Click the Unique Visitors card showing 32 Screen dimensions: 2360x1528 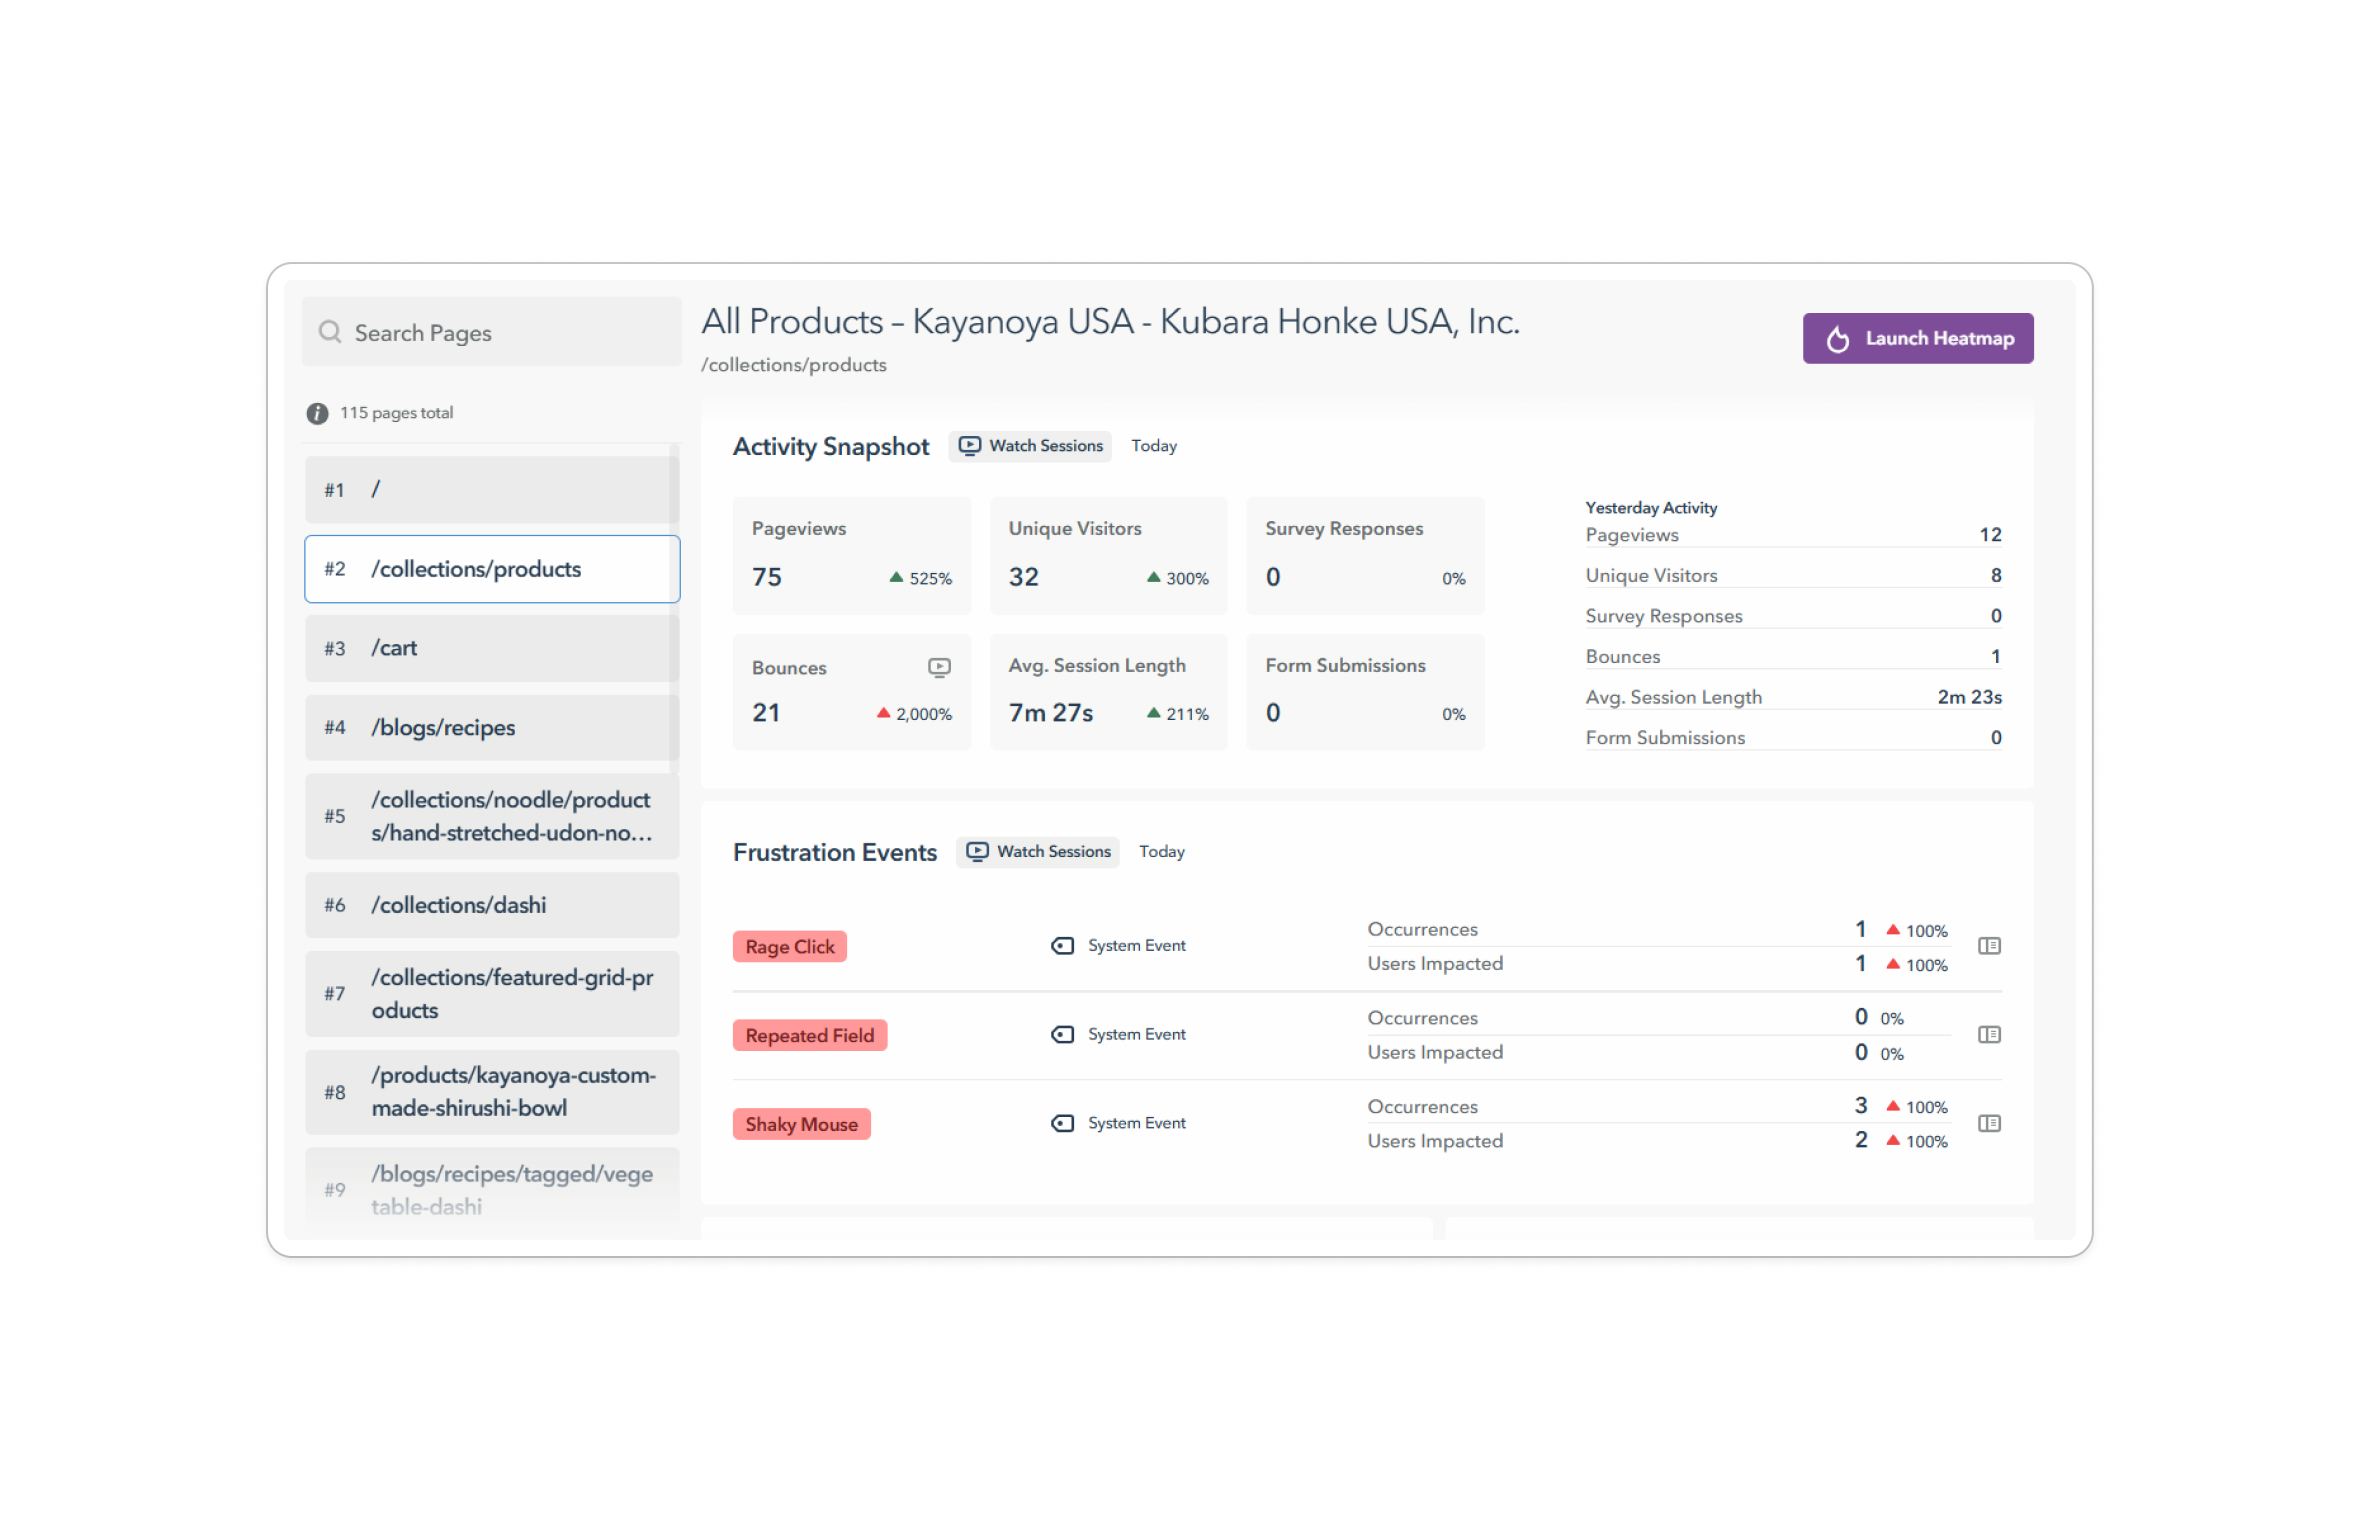[x=1108, y=556]
